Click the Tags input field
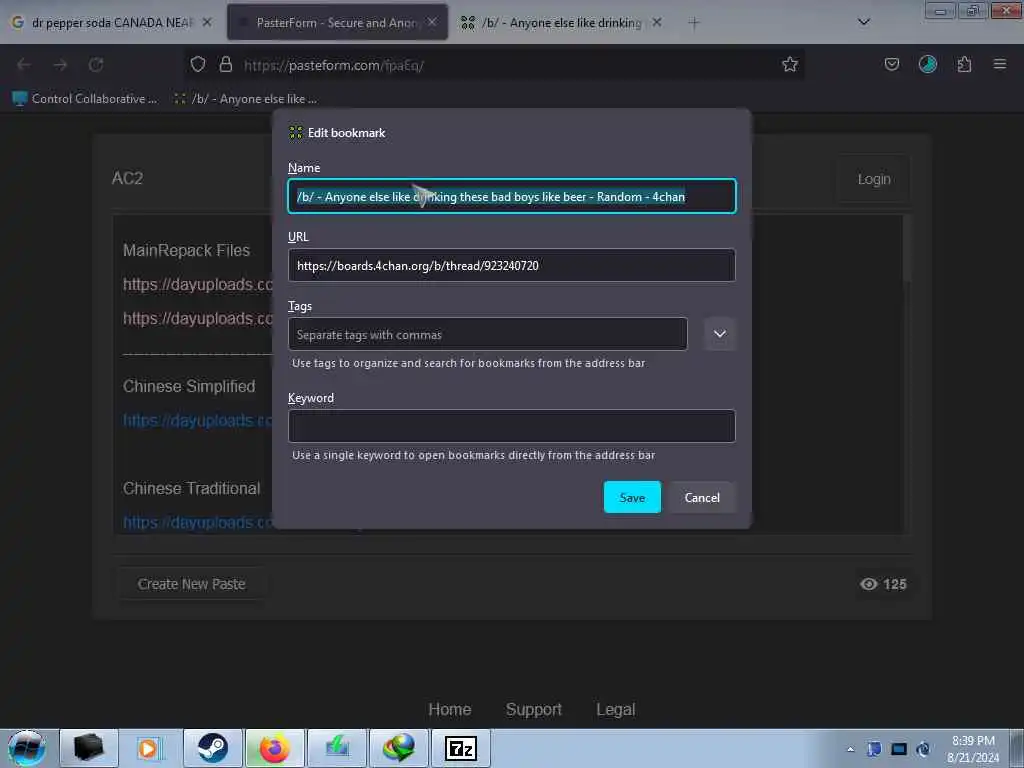1024x768 pixels. coord(487,334)
